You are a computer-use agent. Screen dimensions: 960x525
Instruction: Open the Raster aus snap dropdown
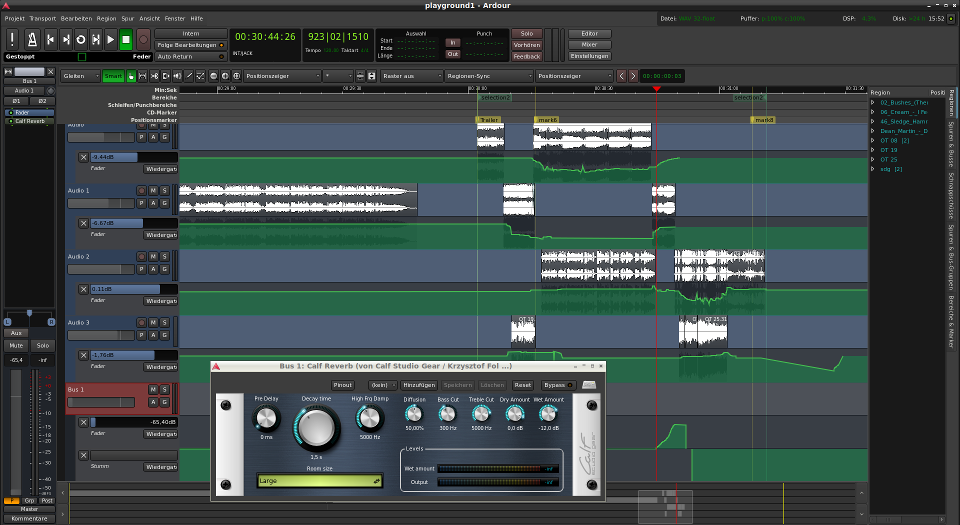click(411, 76)
